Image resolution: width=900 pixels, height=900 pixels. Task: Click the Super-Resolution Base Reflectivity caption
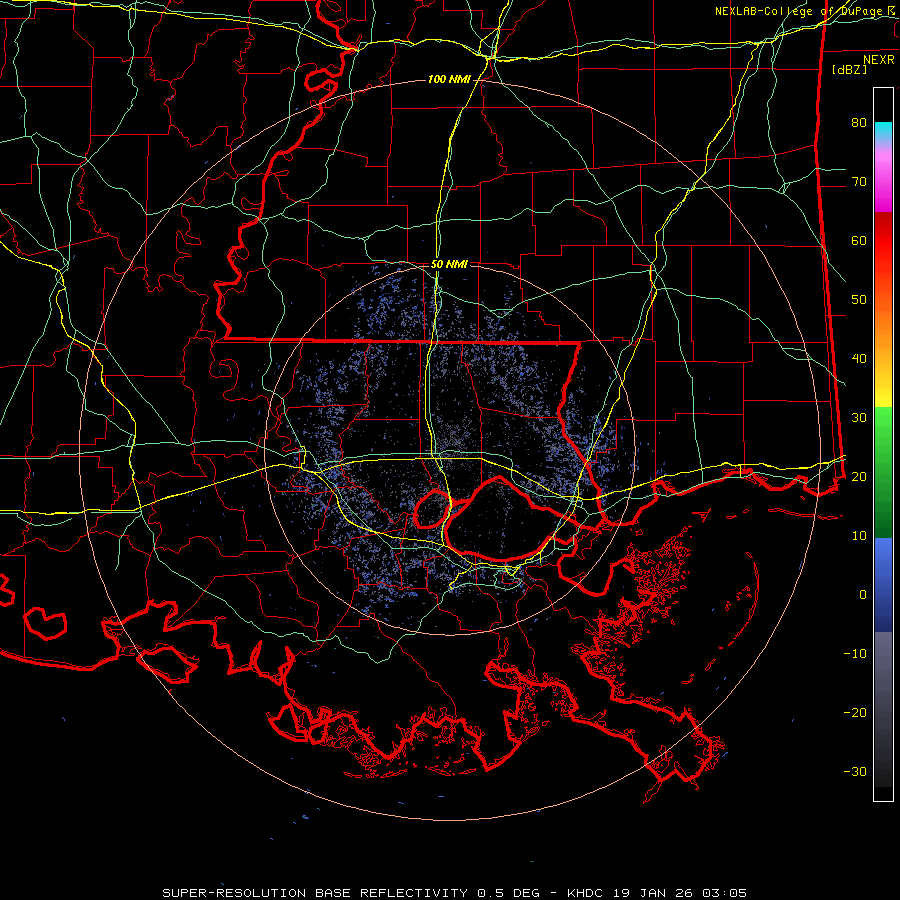(x=455, y=893)
